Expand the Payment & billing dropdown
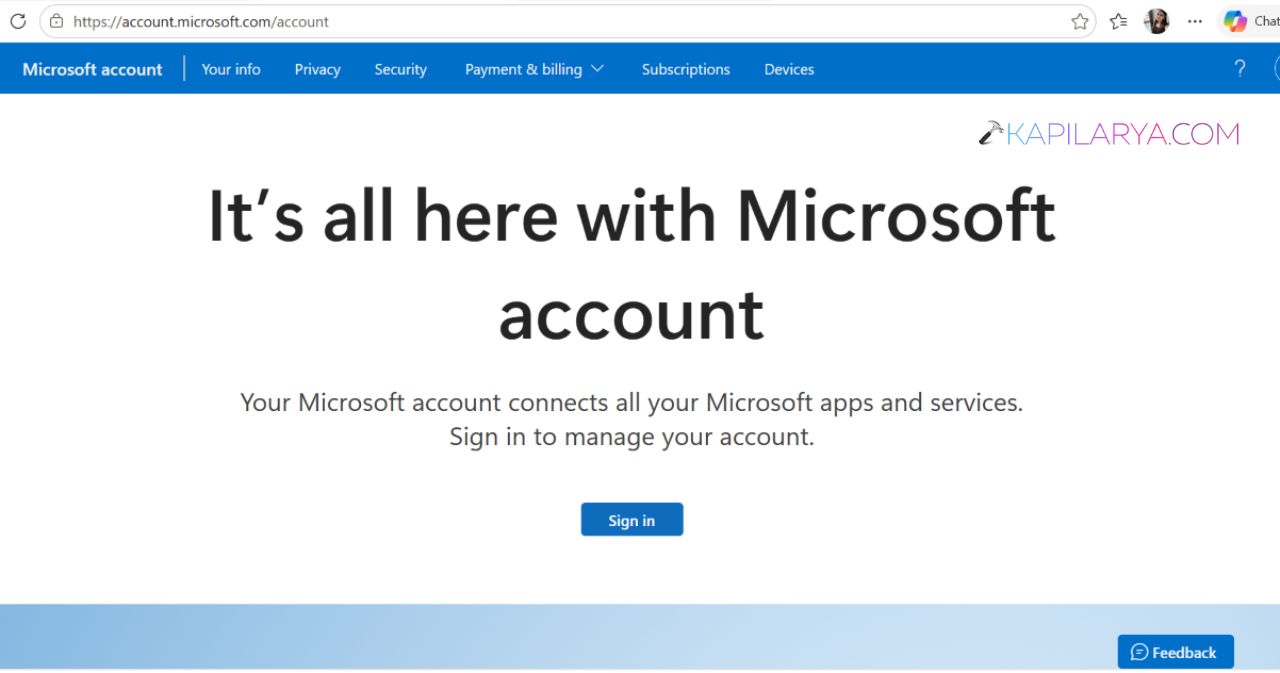 pyautogui.click(x=534, y=69)
